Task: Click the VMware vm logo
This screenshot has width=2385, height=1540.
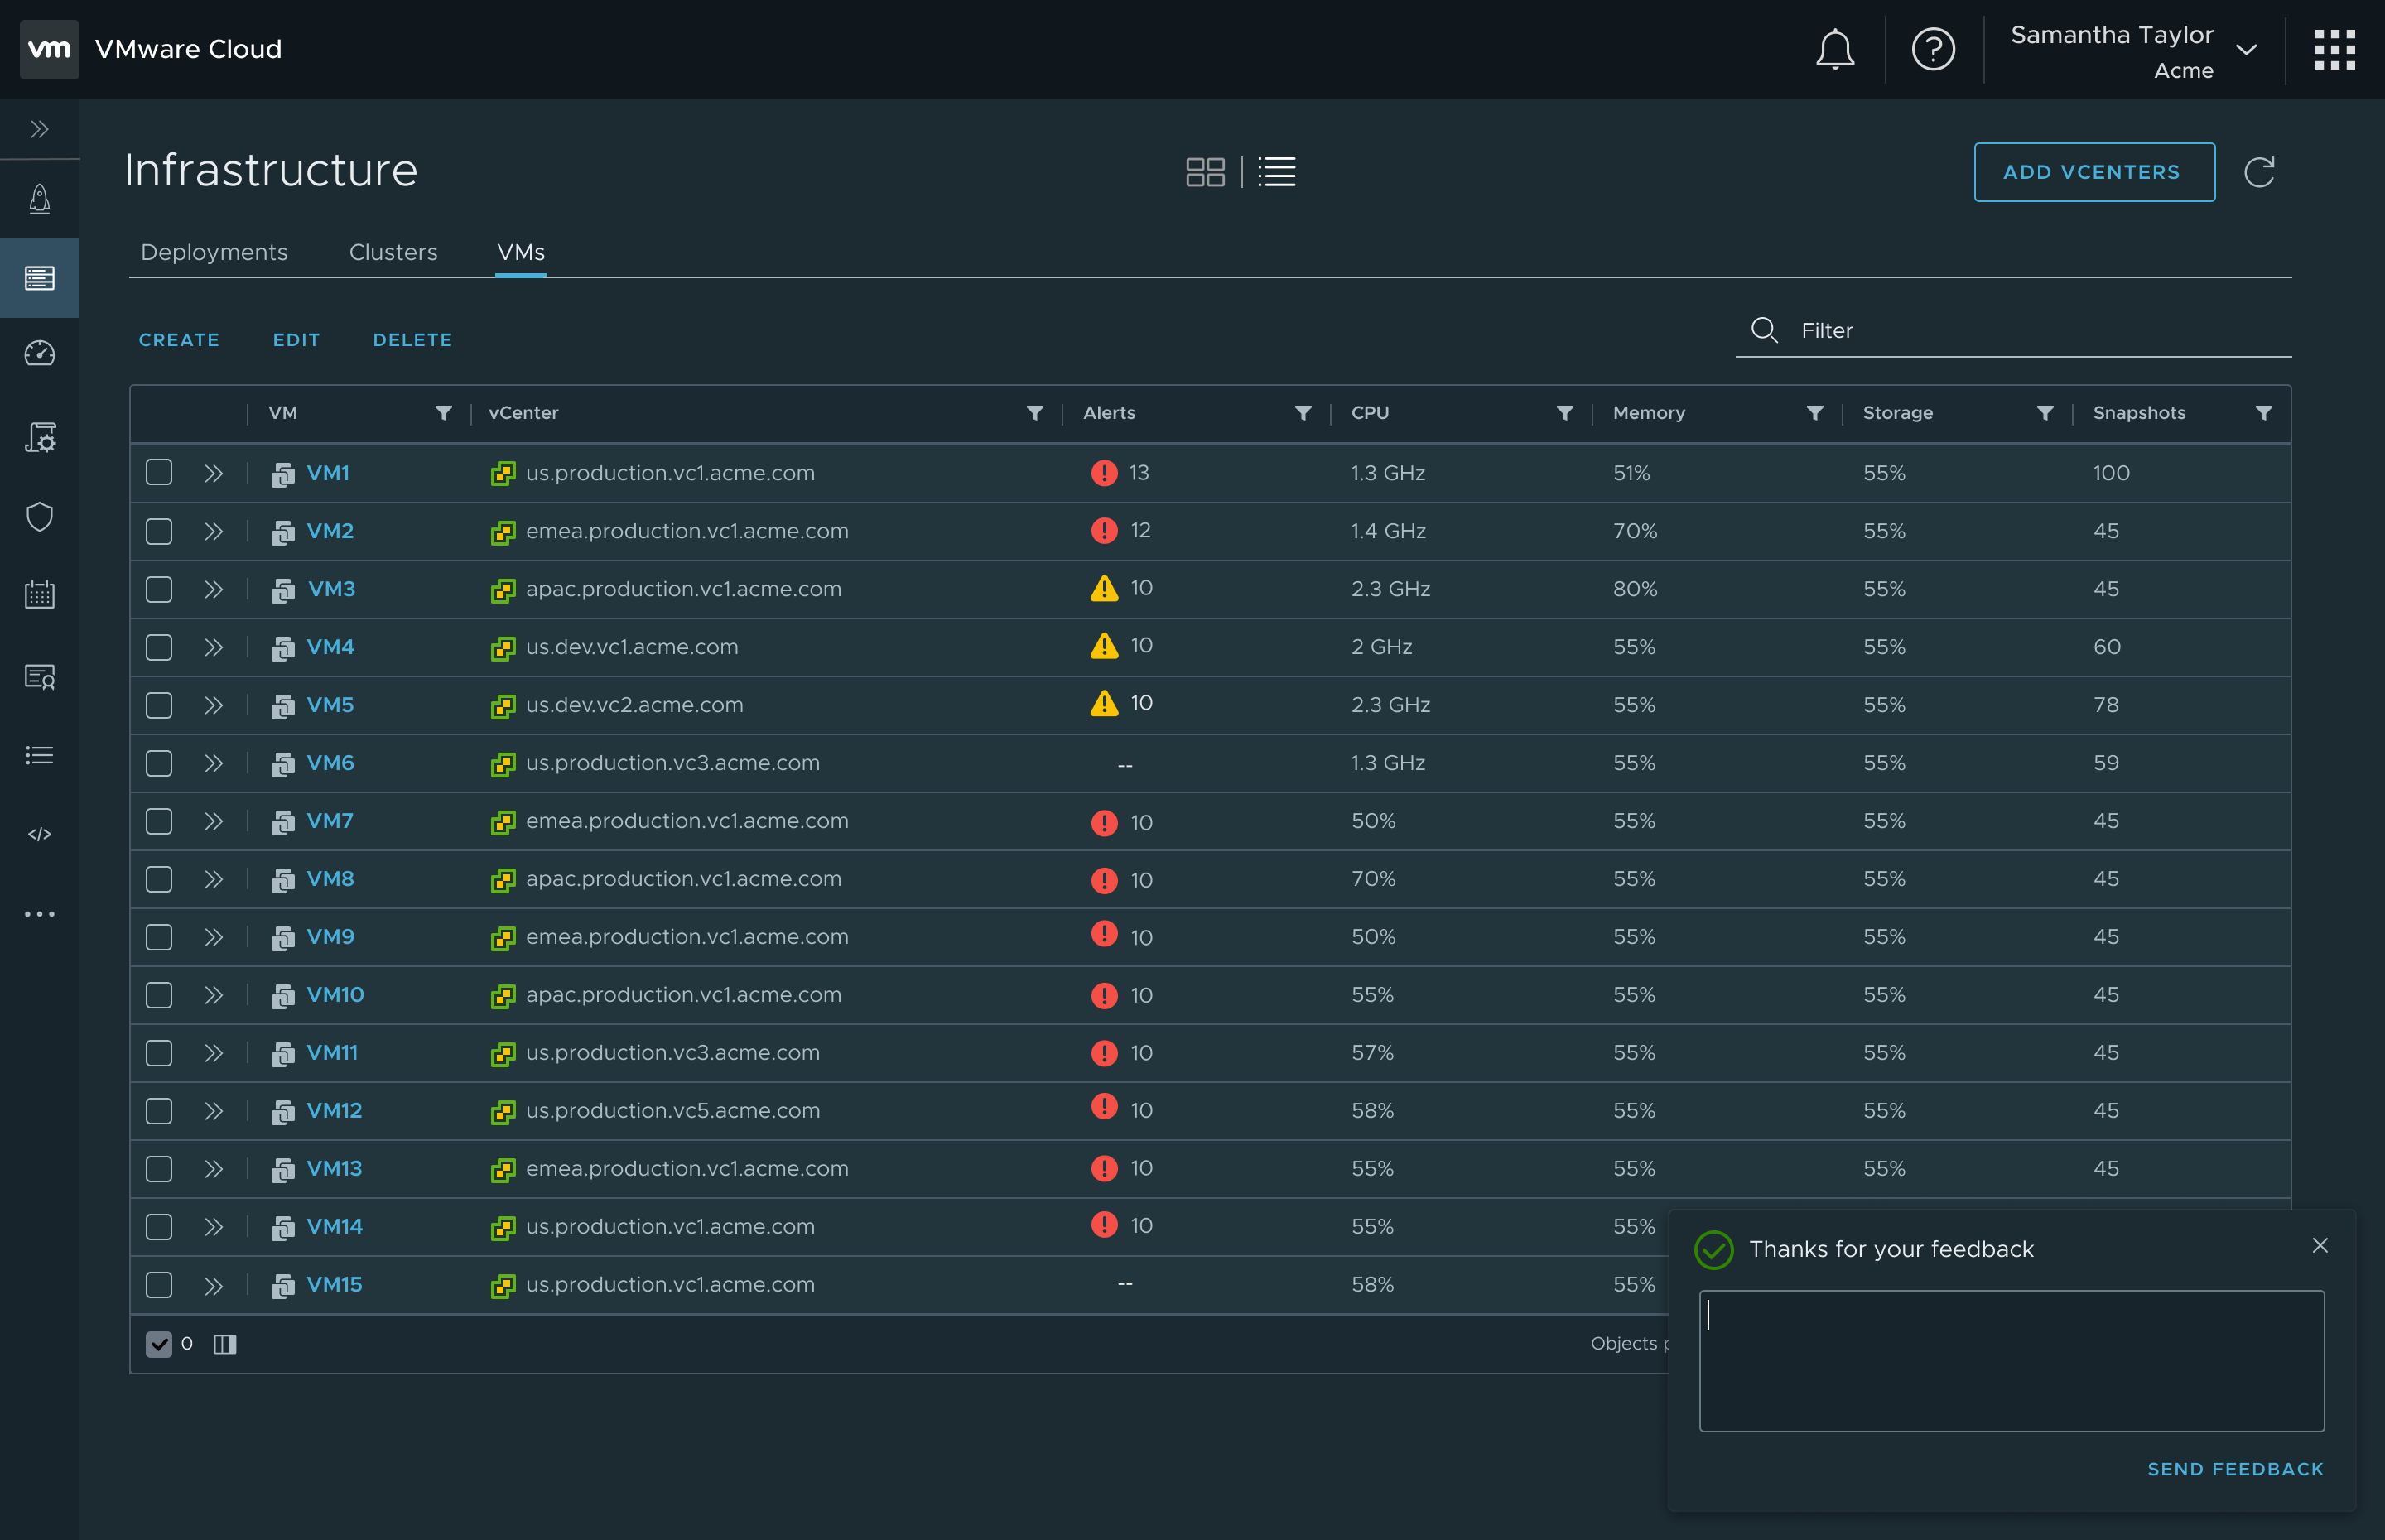Action: (49, 49)
